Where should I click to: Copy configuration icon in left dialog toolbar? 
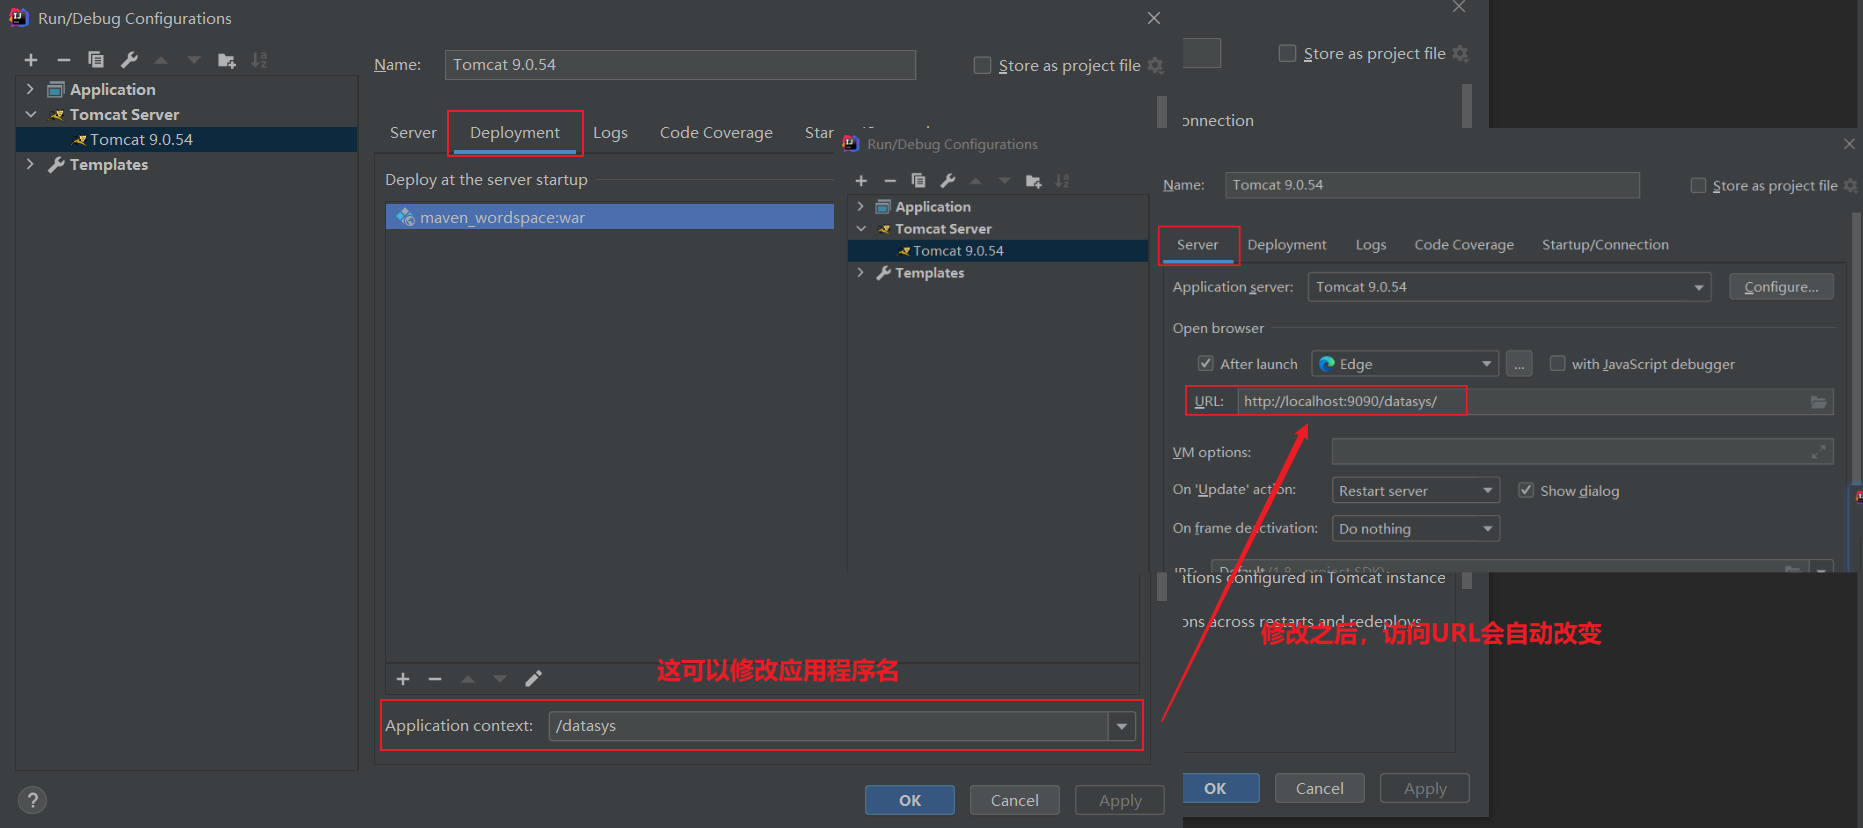click(x=96, y=60)
